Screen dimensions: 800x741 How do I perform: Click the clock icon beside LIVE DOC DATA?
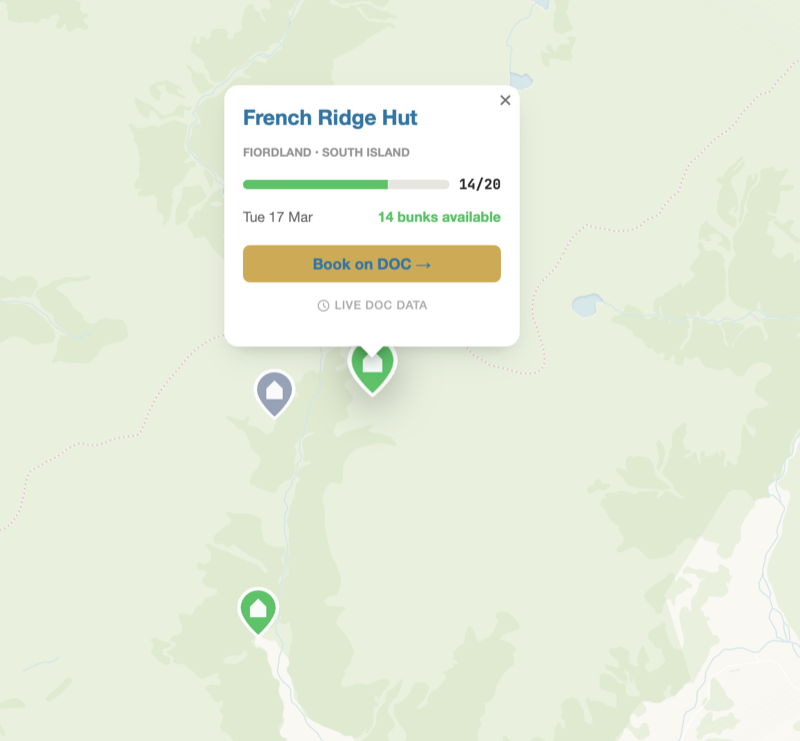(323, 306)
